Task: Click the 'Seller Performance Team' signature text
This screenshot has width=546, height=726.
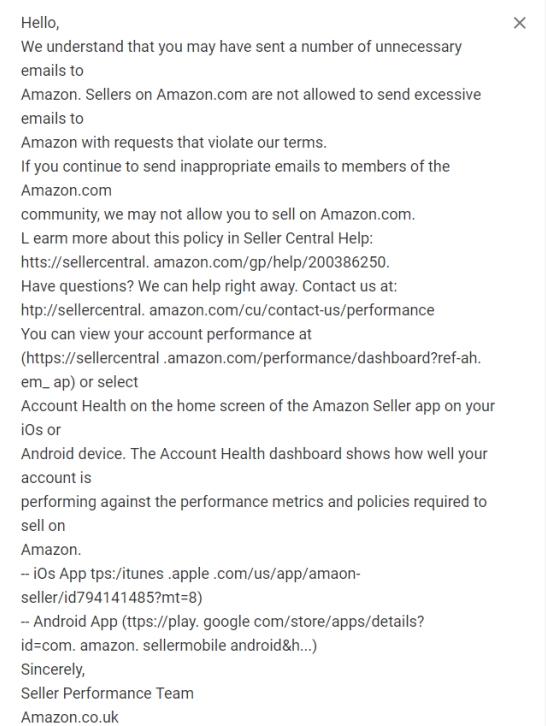Action: point(107,693)
